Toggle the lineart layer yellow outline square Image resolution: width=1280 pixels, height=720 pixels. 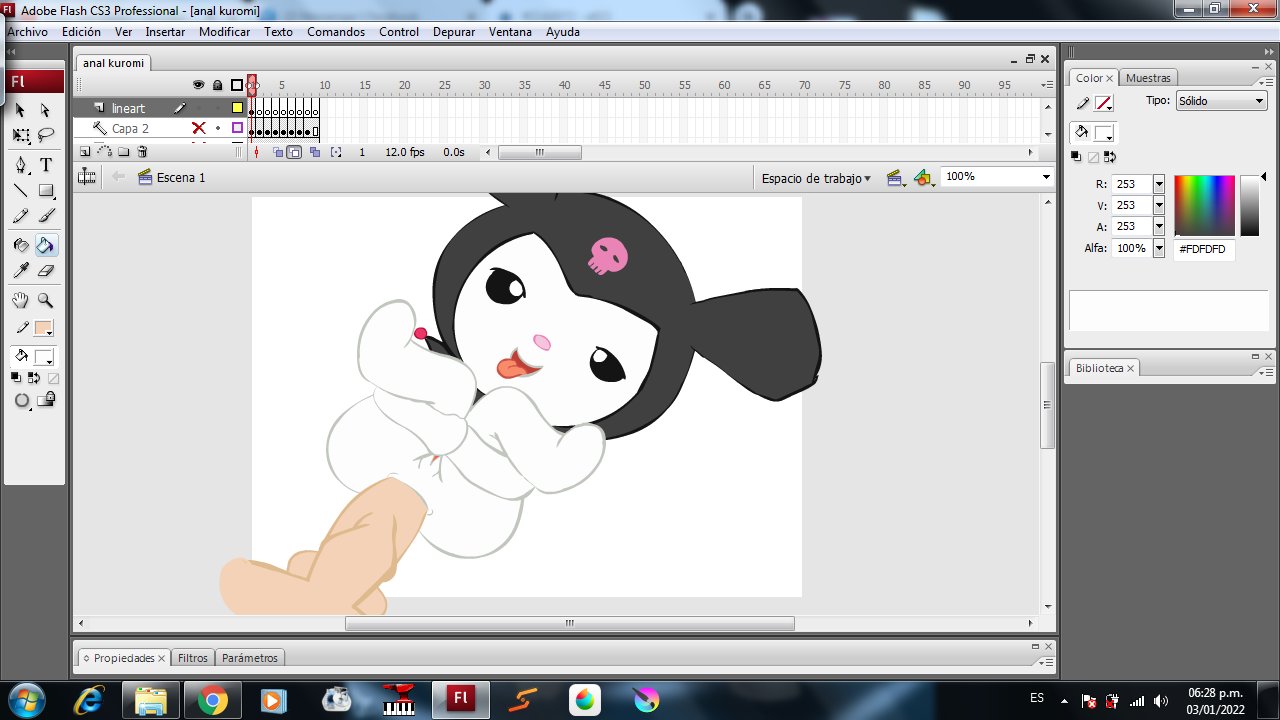[x=237, y=108]
